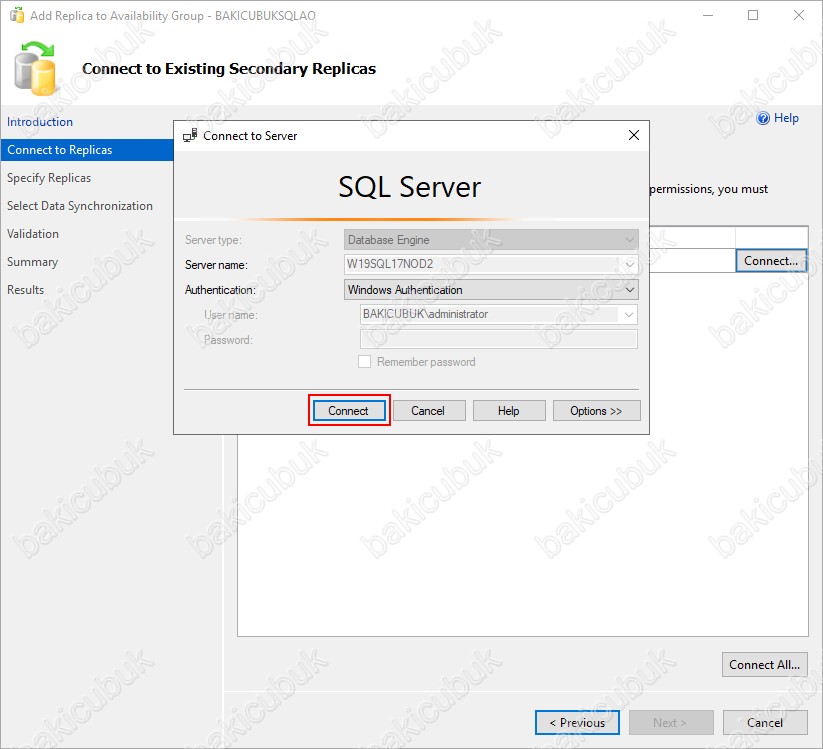Image resolution: width=823 pixels, height=749 pixels.
Task: Click the wizard title bar app icon
Action: coord(17,15)
